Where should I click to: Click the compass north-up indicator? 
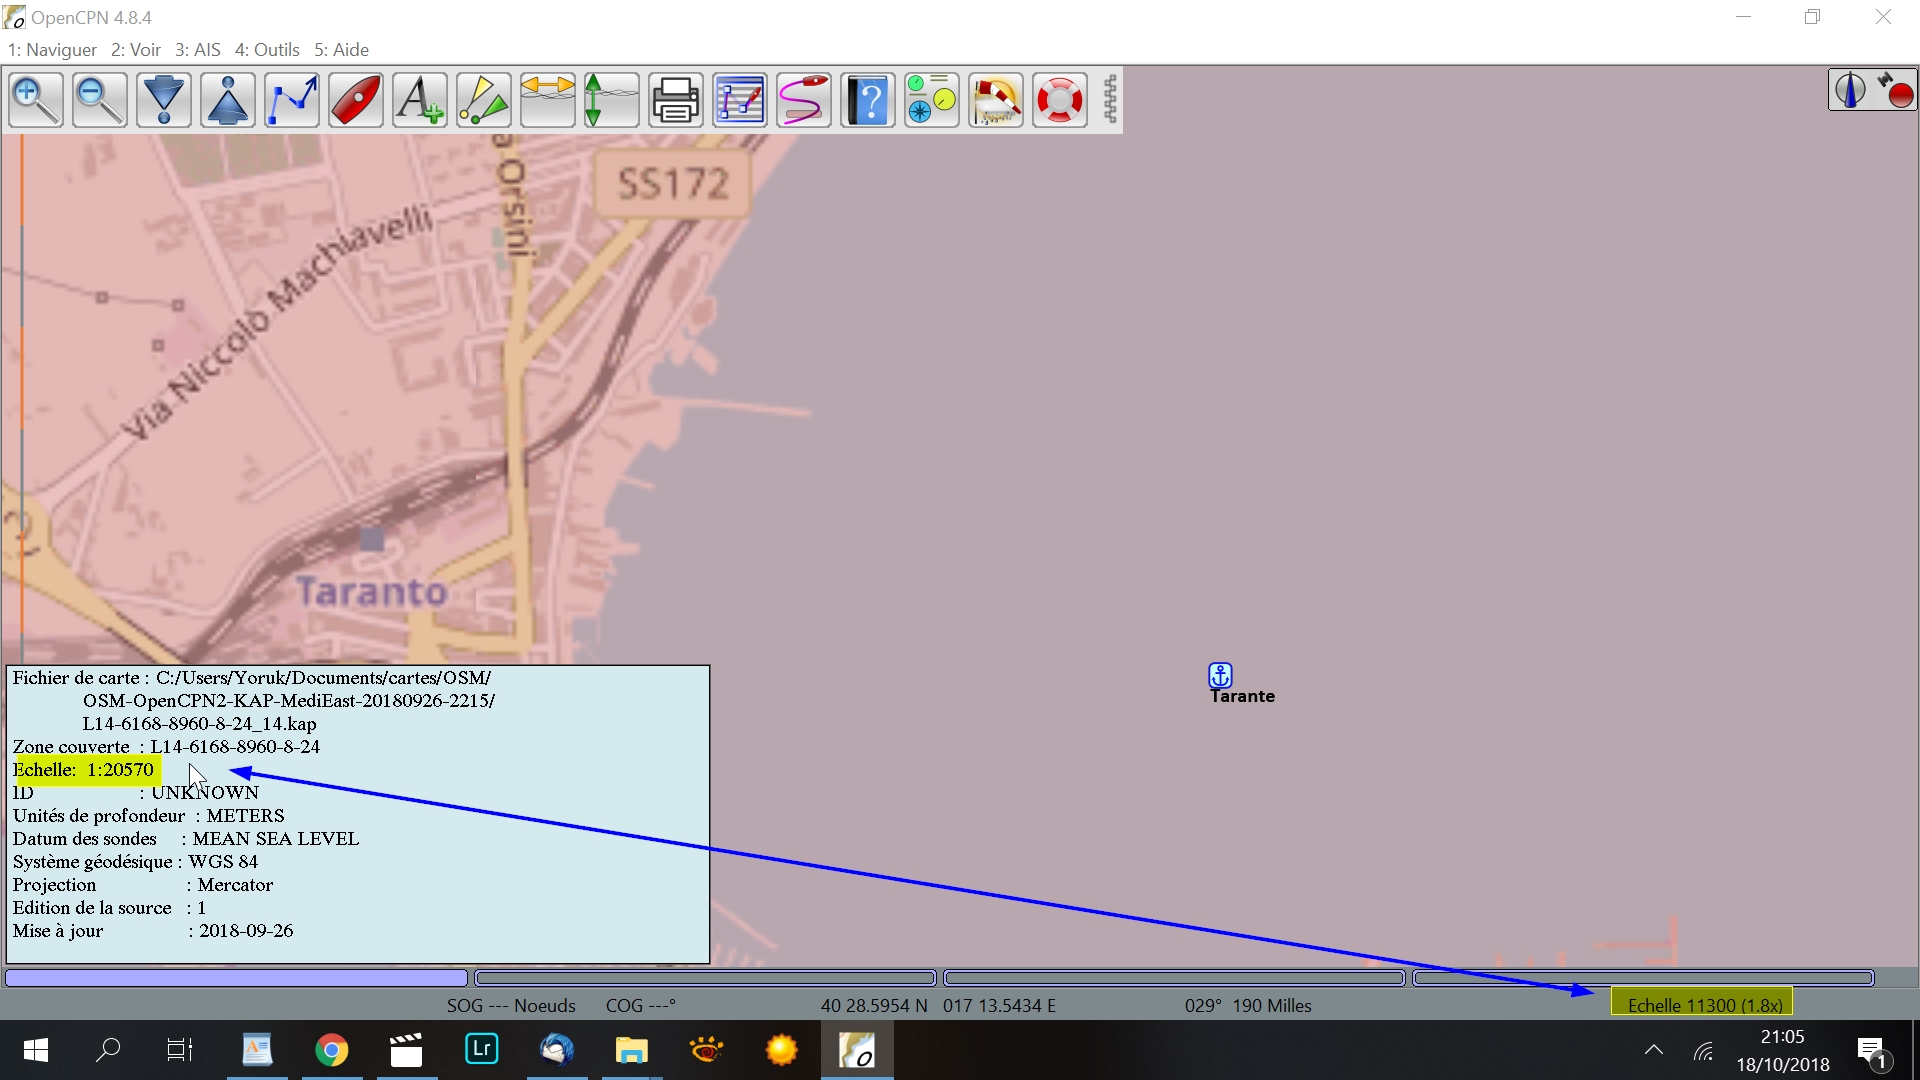coord(1850,90)
